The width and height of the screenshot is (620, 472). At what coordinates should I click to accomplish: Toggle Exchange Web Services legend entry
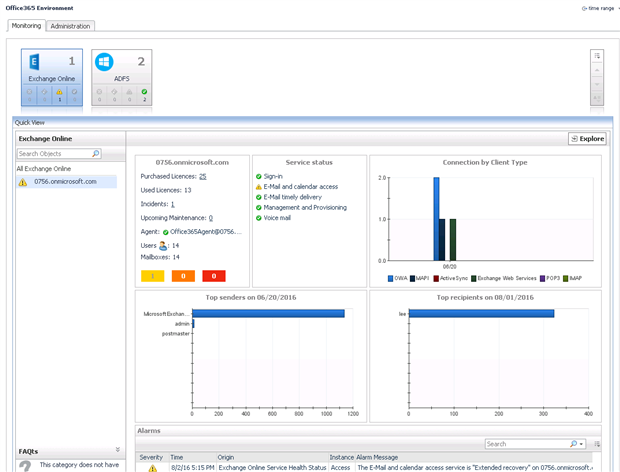[504, 278]
